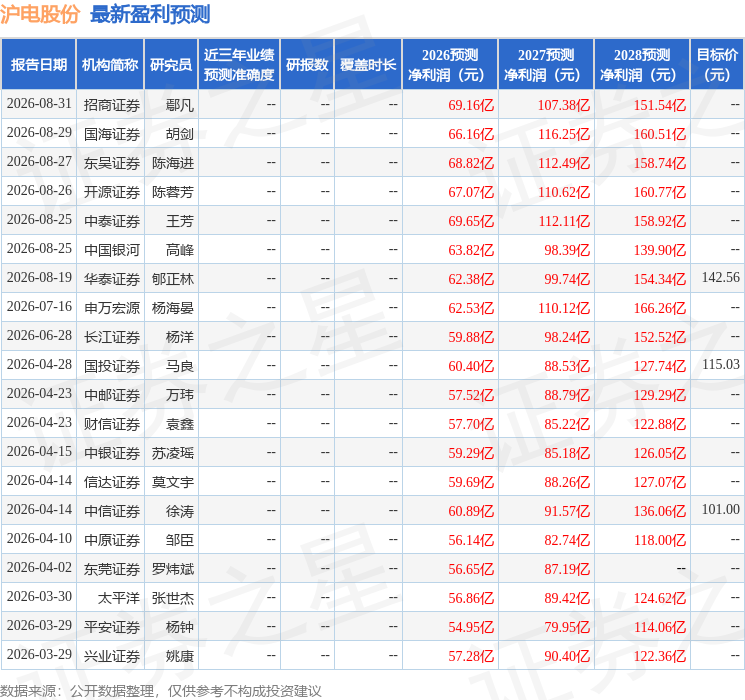Screen dimensions: 745x700
Task: Select 中邮证券 institution cell
Action: tap(112, 395)
